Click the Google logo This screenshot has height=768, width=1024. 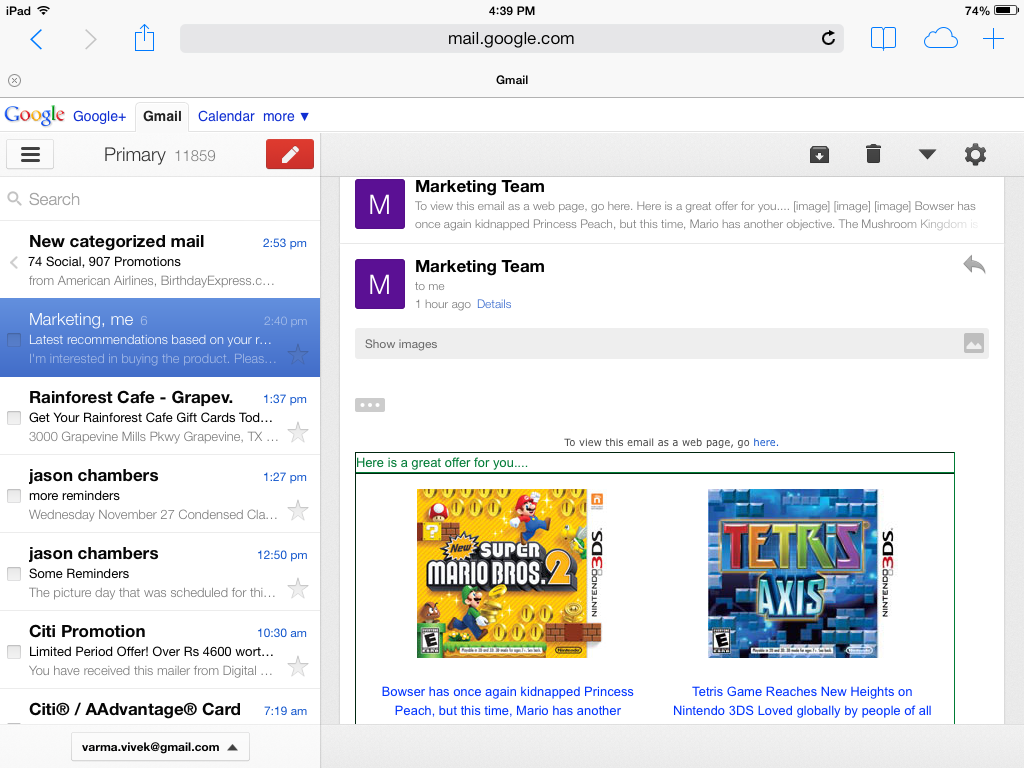35,116
